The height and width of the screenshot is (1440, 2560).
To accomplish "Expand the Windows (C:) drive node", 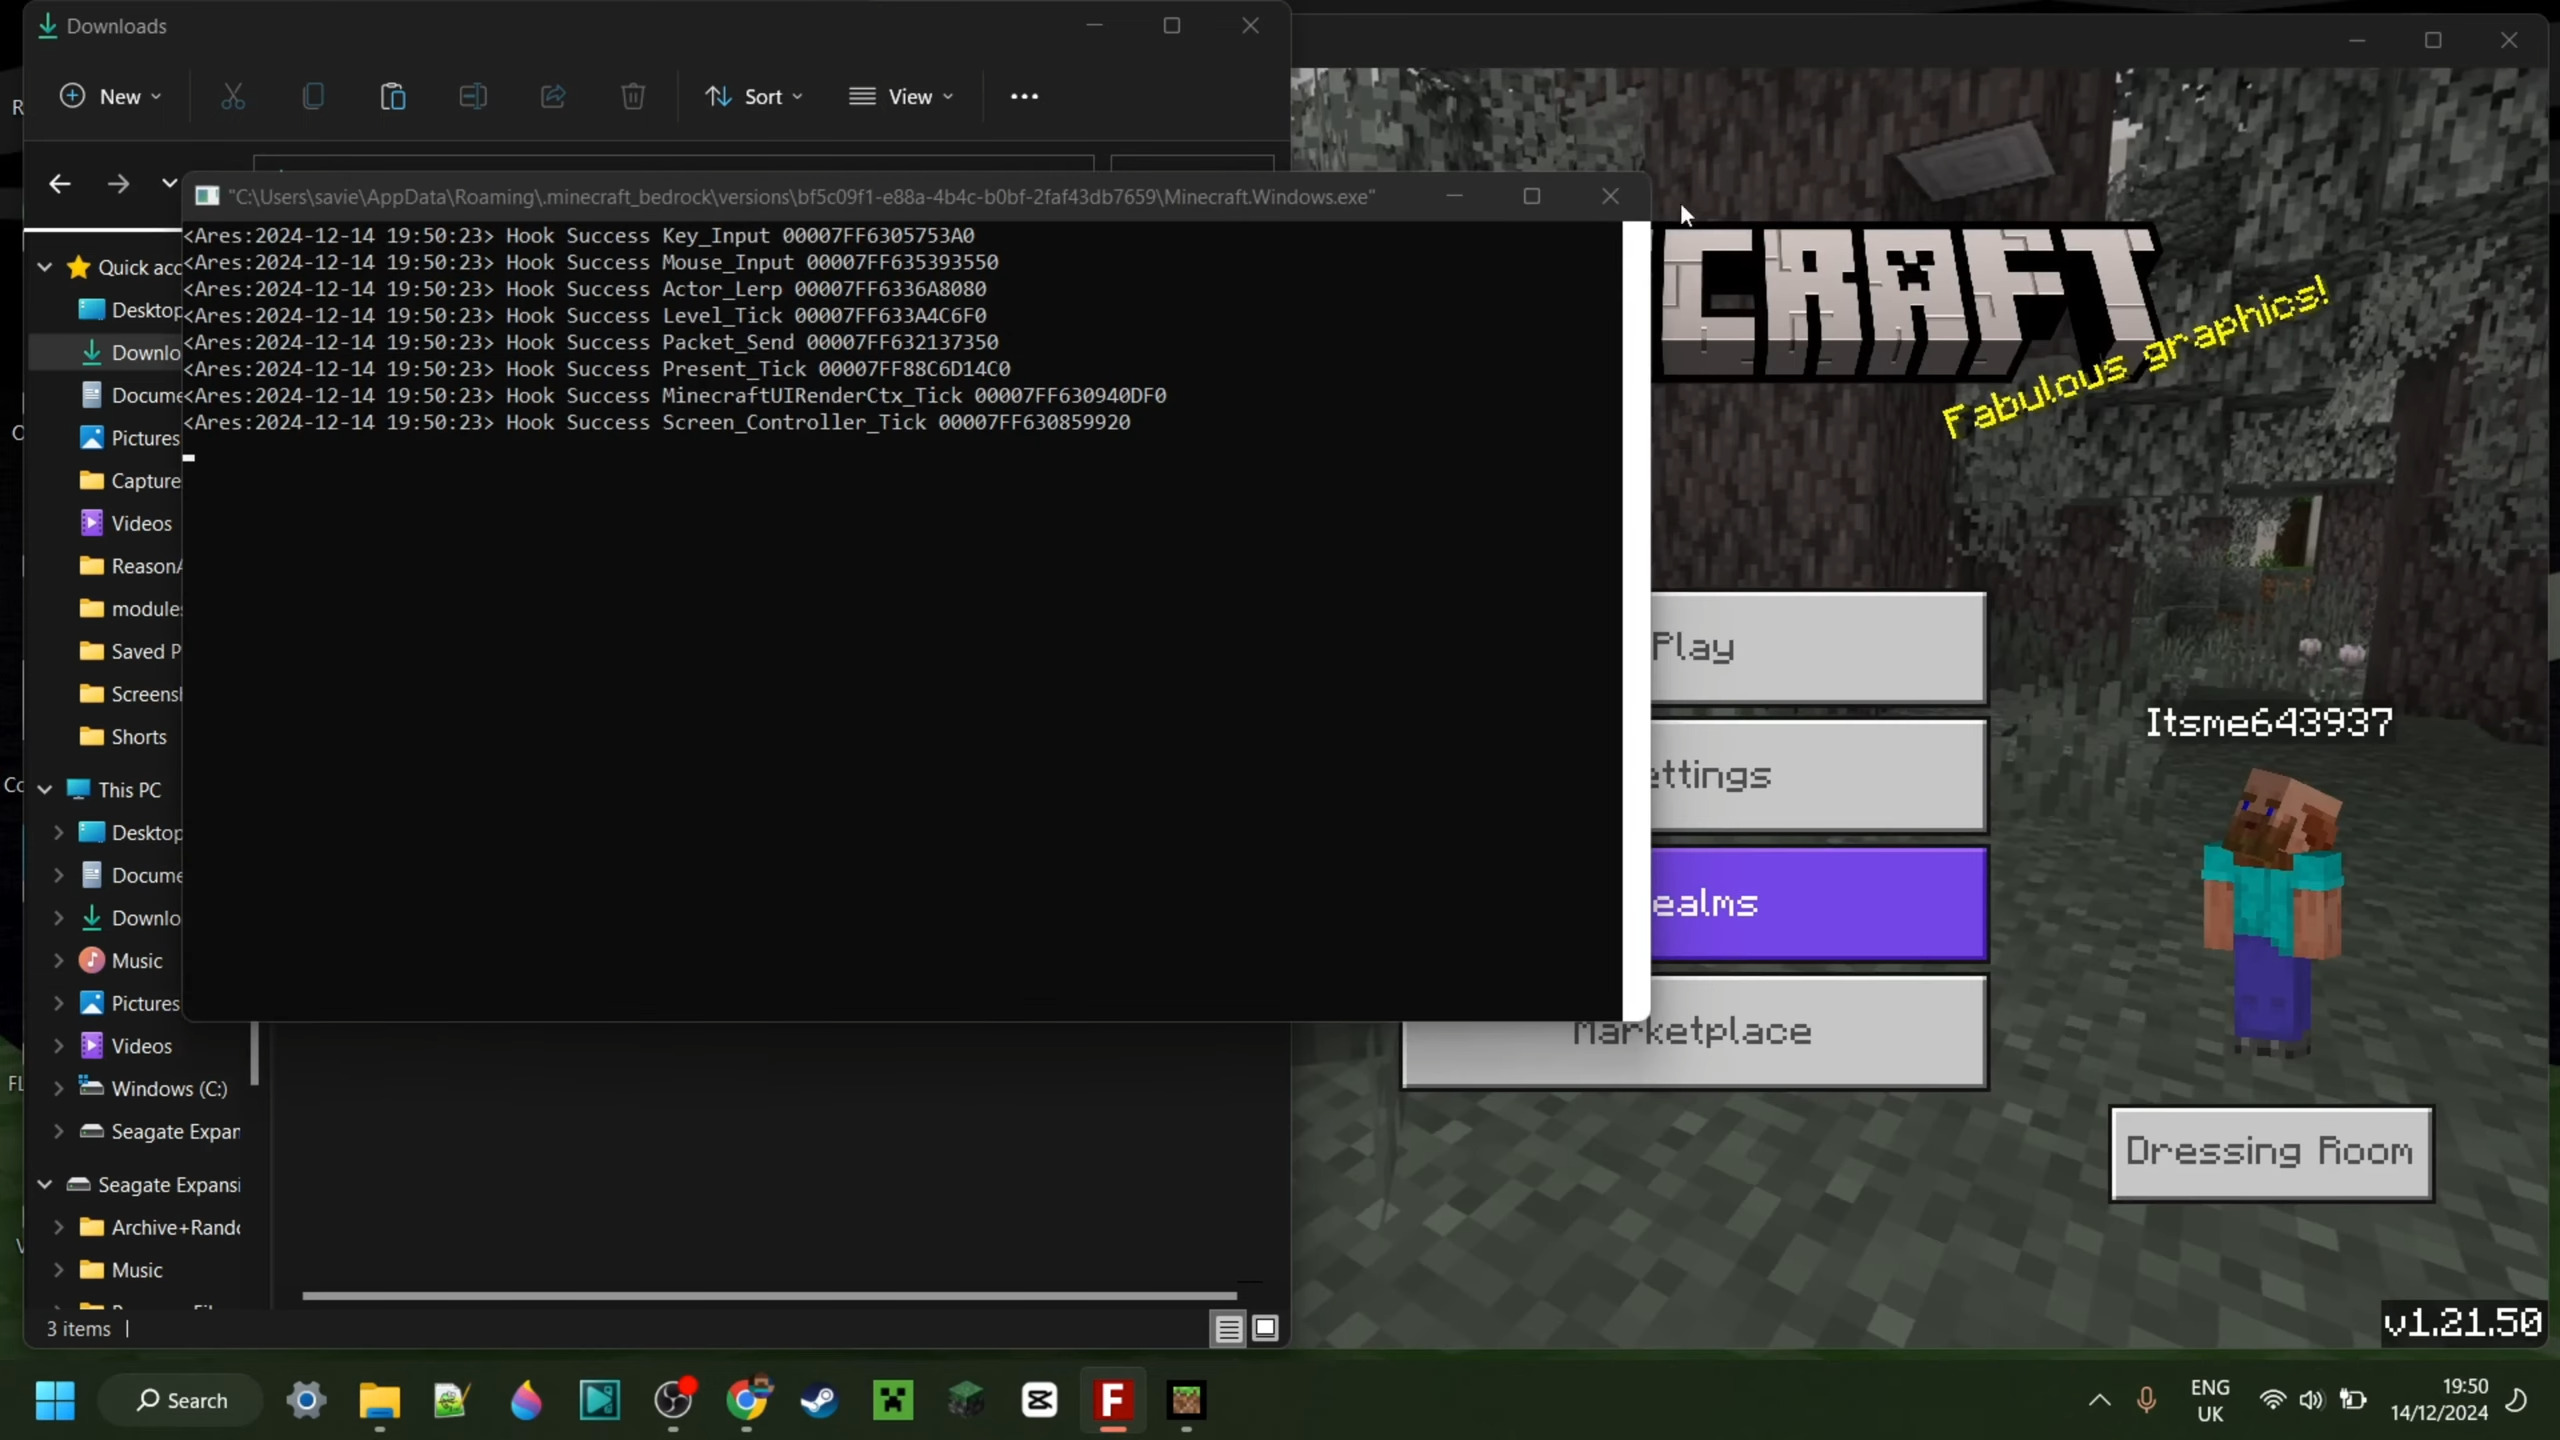I will [58, 1088].
